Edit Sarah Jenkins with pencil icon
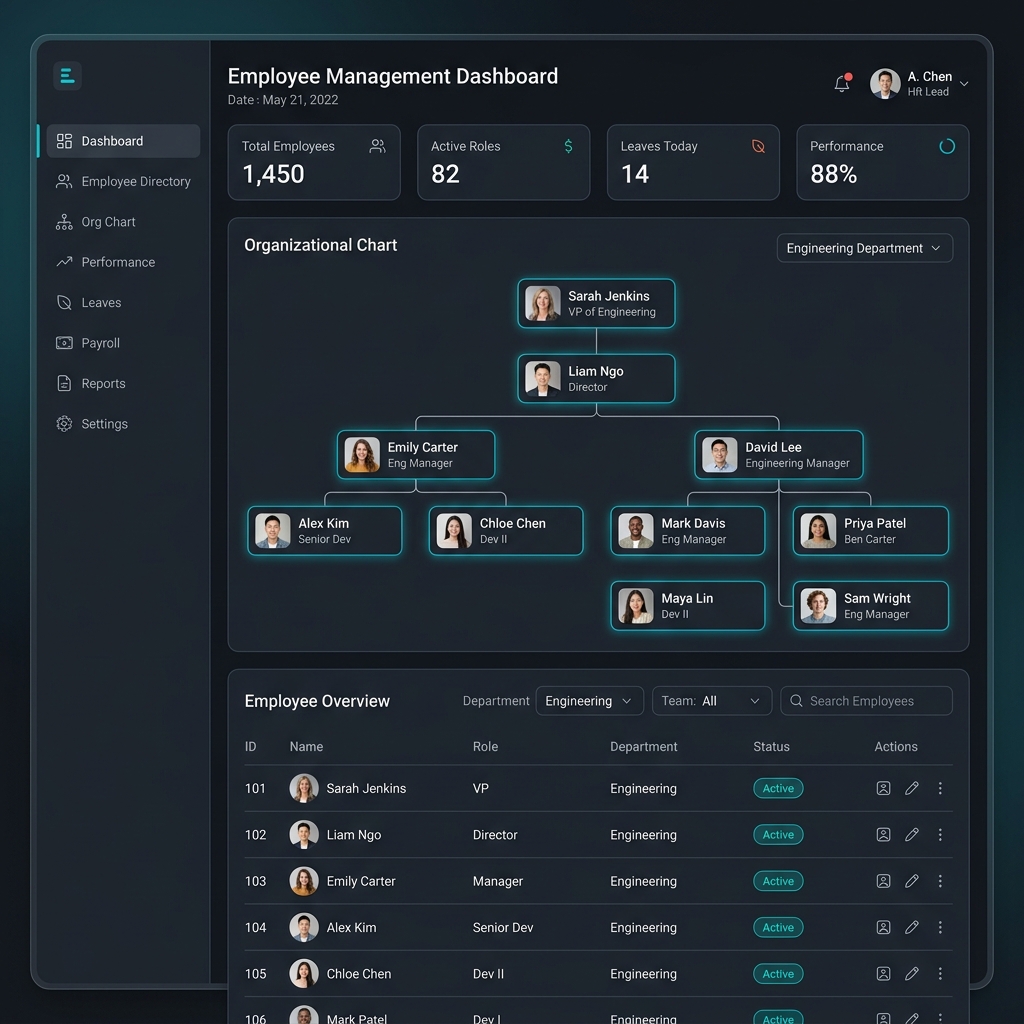 pyautogui.click(x=912, y=788)
